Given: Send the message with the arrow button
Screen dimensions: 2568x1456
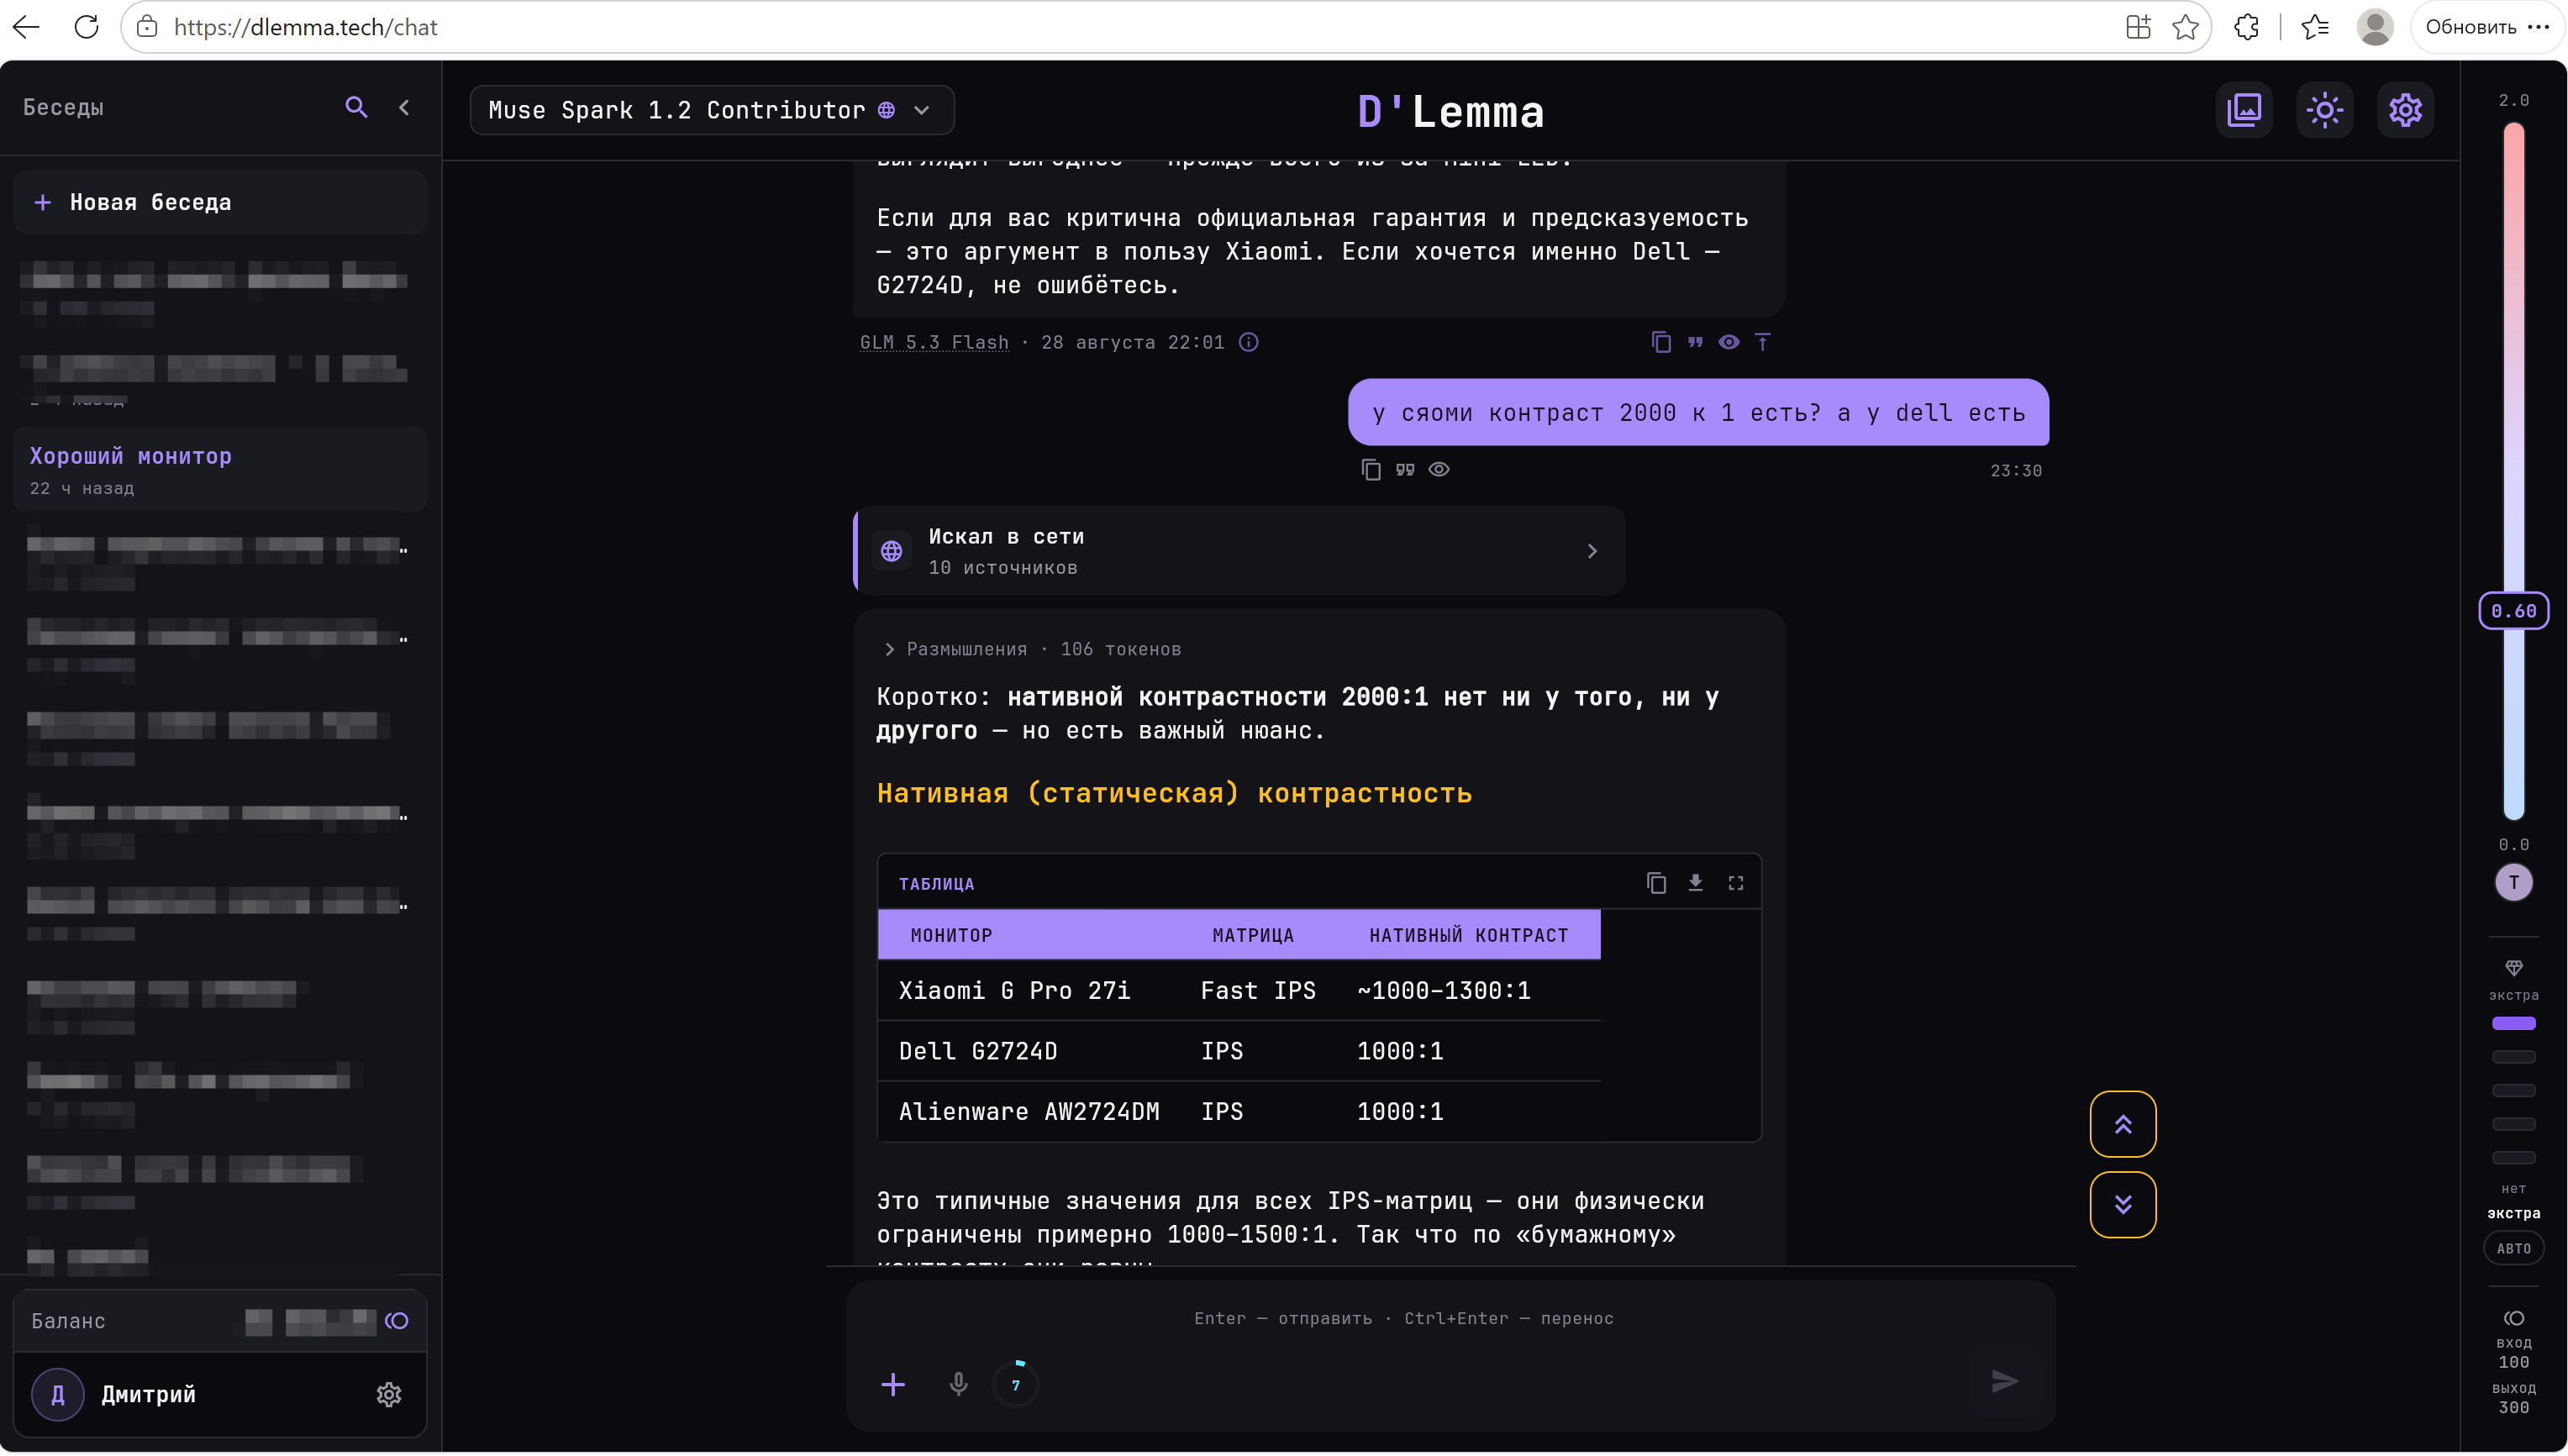Looking at the screenshot, I should [x=2003, y=1382].
